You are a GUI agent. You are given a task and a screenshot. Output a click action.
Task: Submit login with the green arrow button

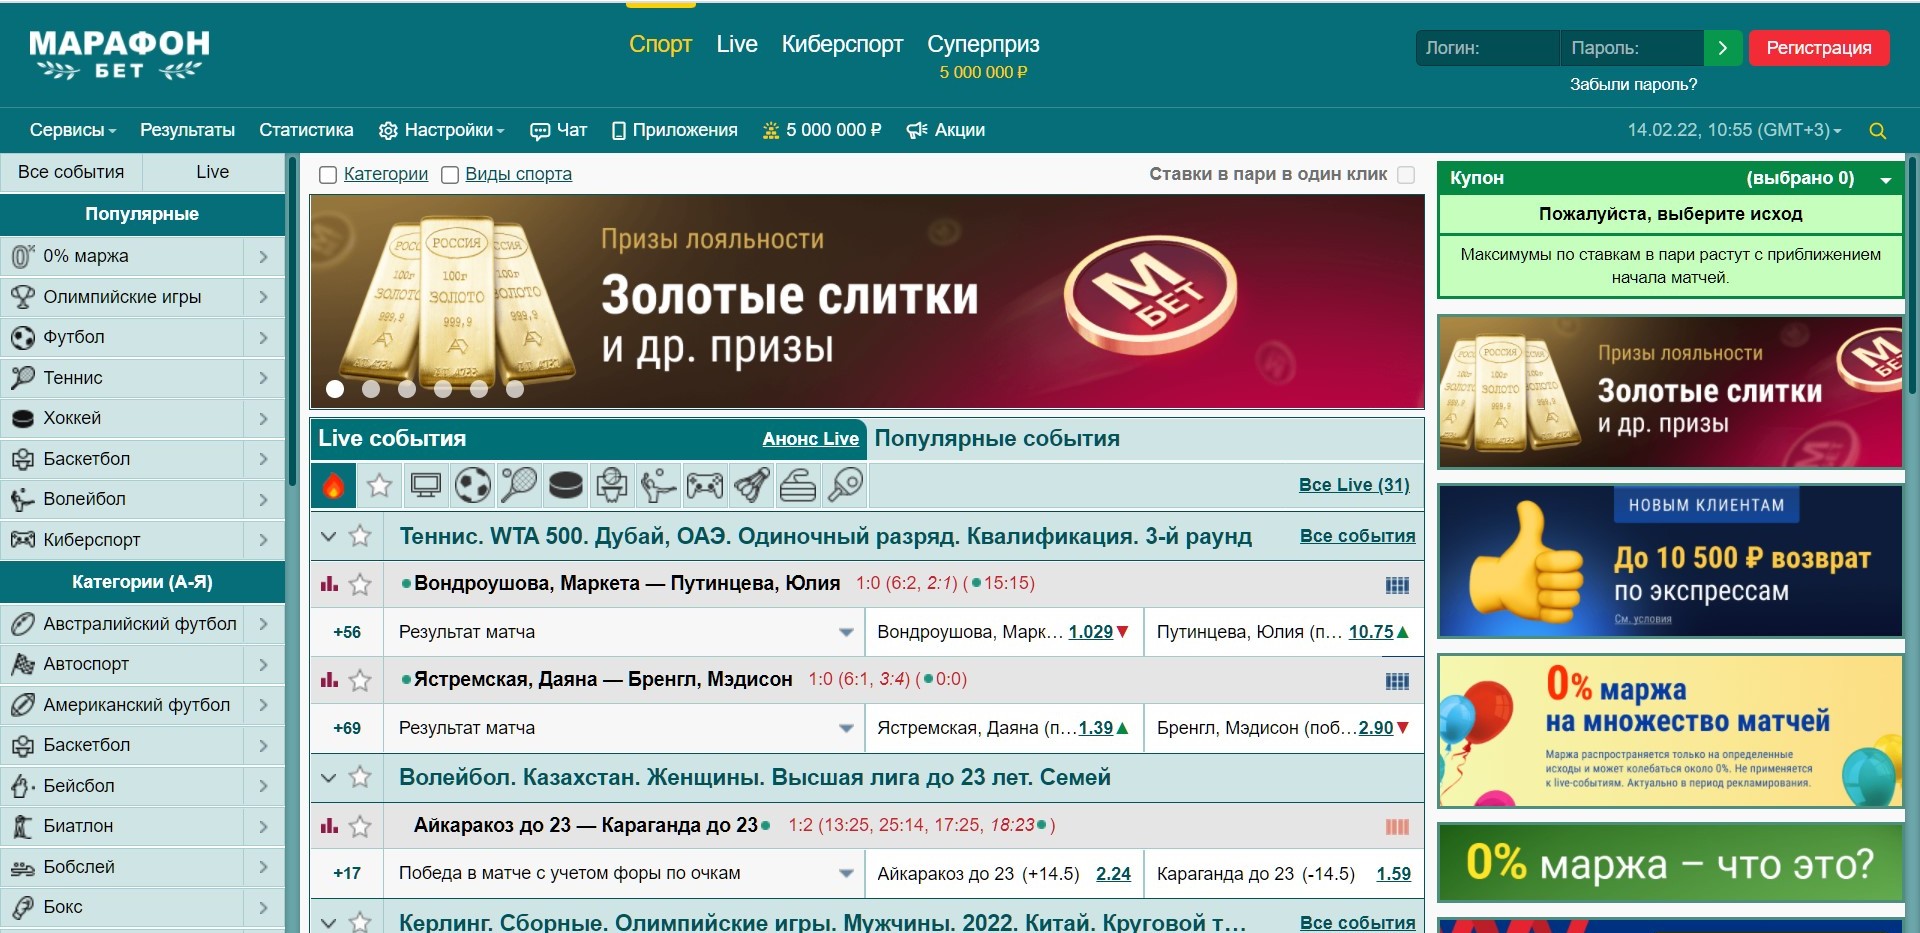pos(1722,48)
